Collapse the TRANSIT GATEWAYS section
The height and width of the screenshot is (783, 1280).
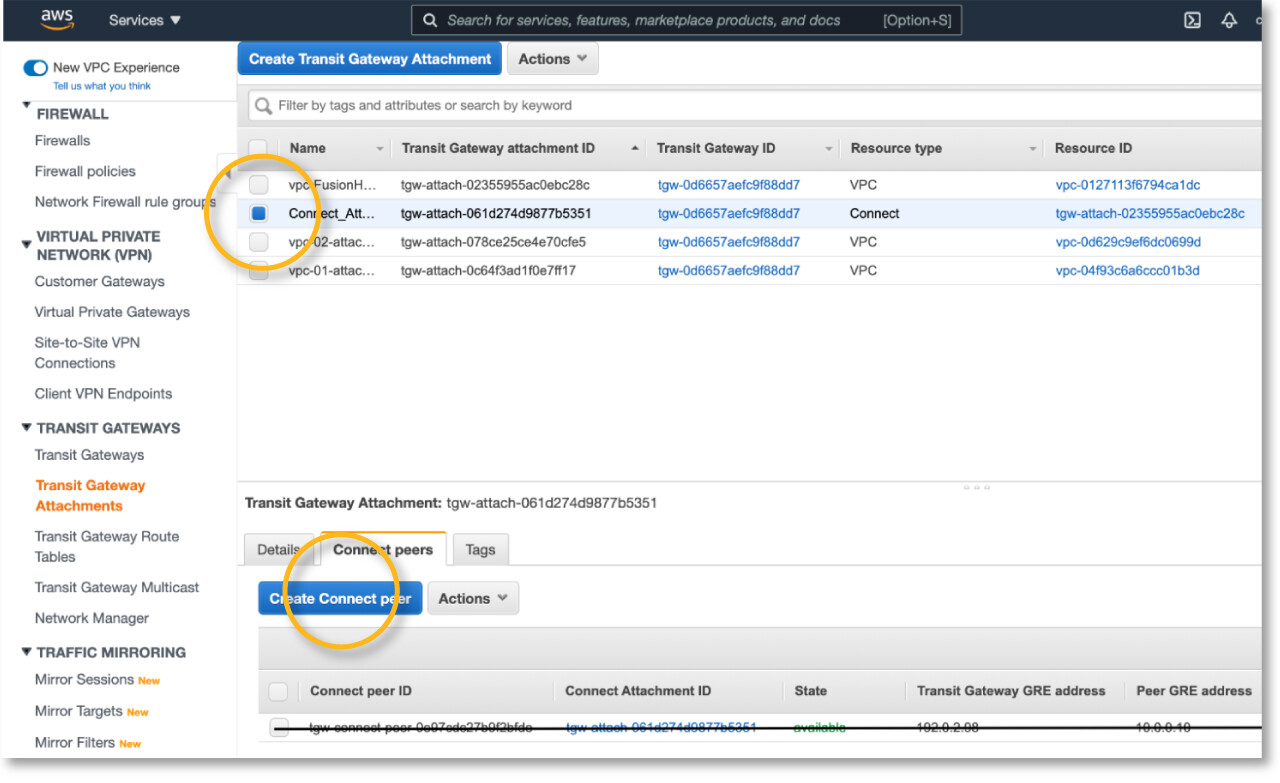click(x=27, y=428)
